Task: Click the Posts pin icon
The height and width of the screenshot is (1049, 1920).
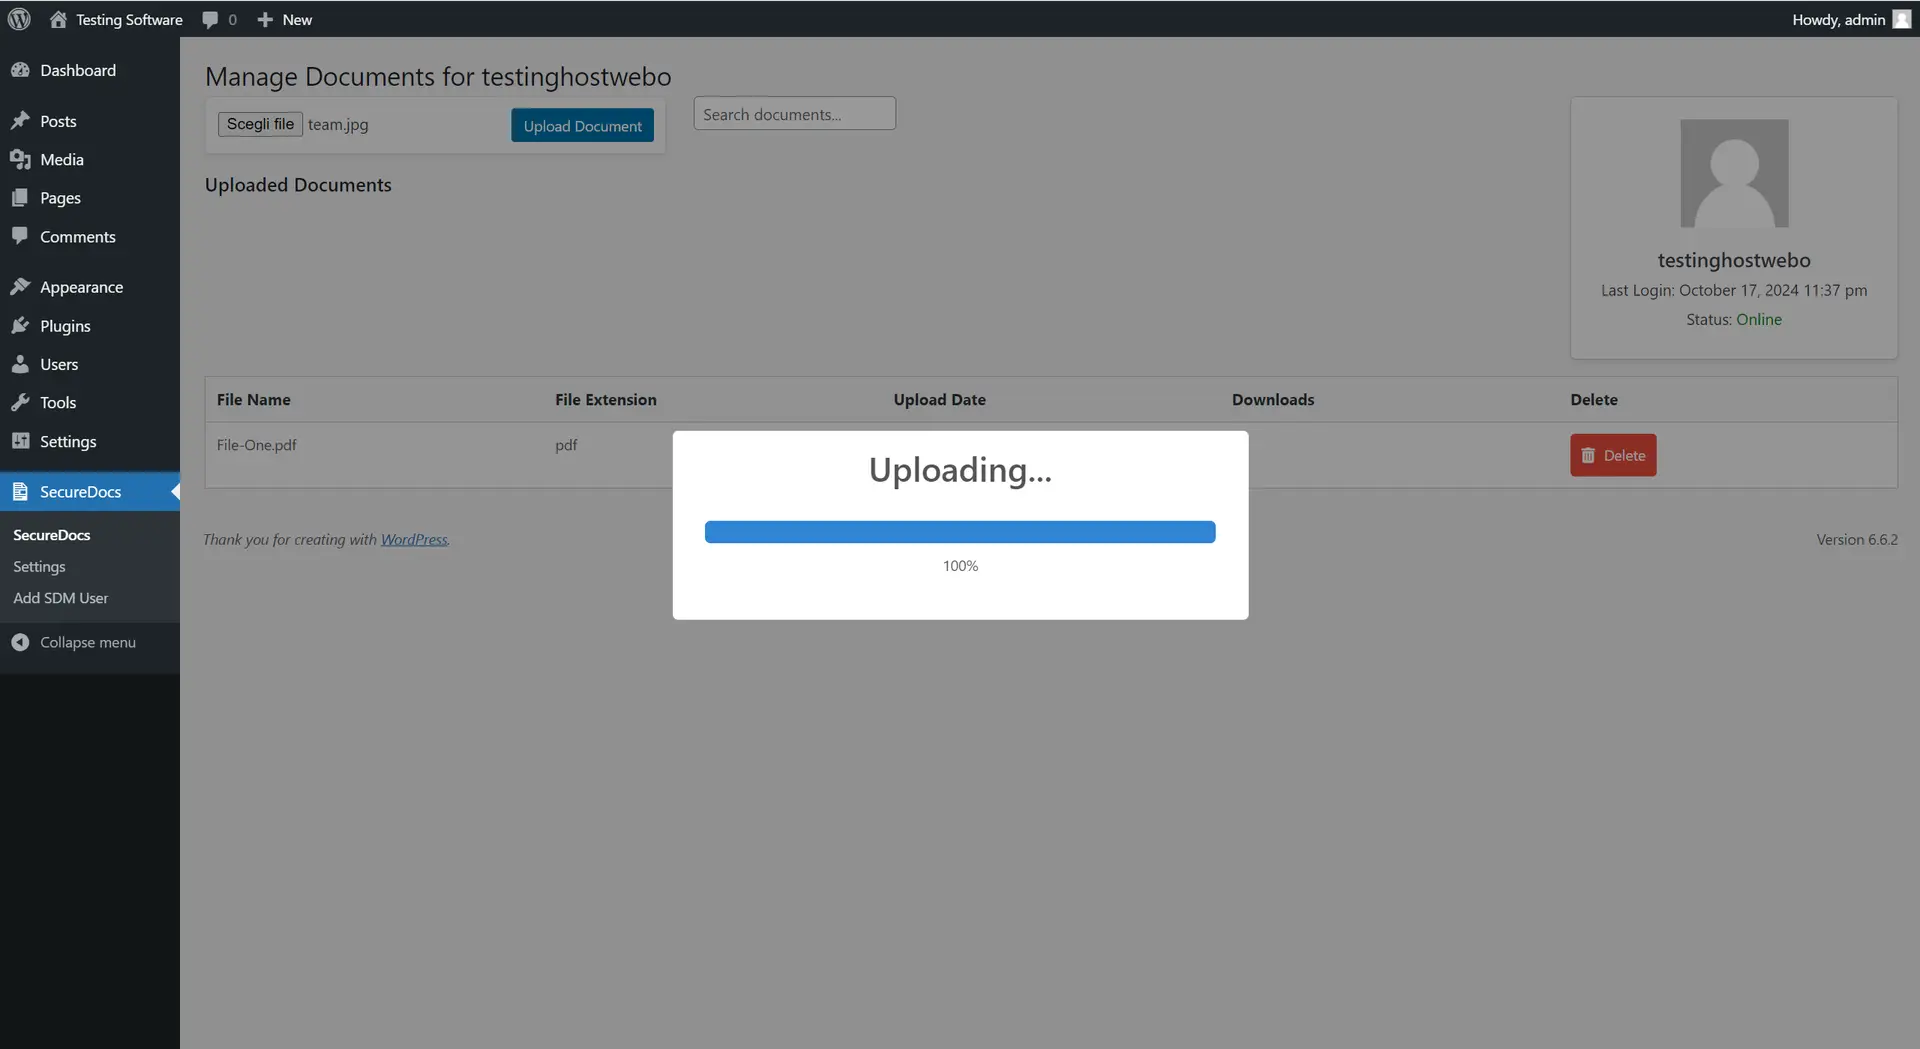Action: [20, 121]
